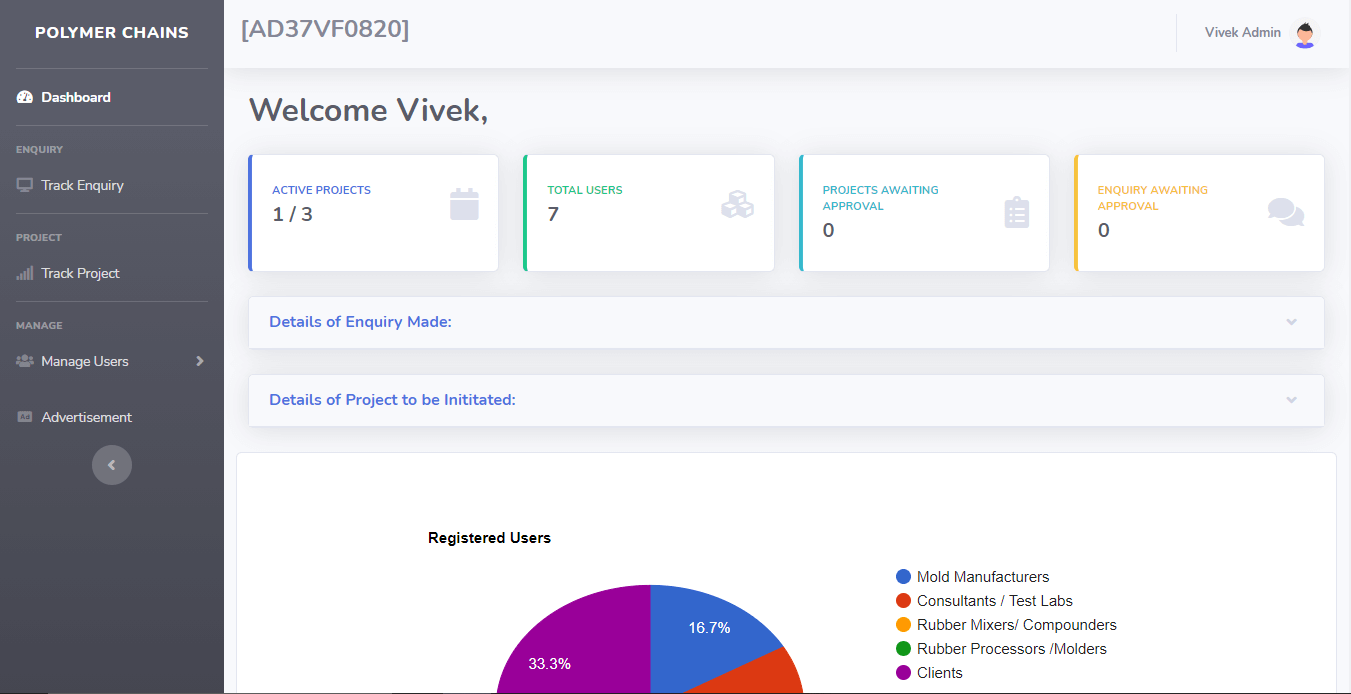
Task: Click the POLYMER CHAINS brand link
Action: [x=112, y=33]
